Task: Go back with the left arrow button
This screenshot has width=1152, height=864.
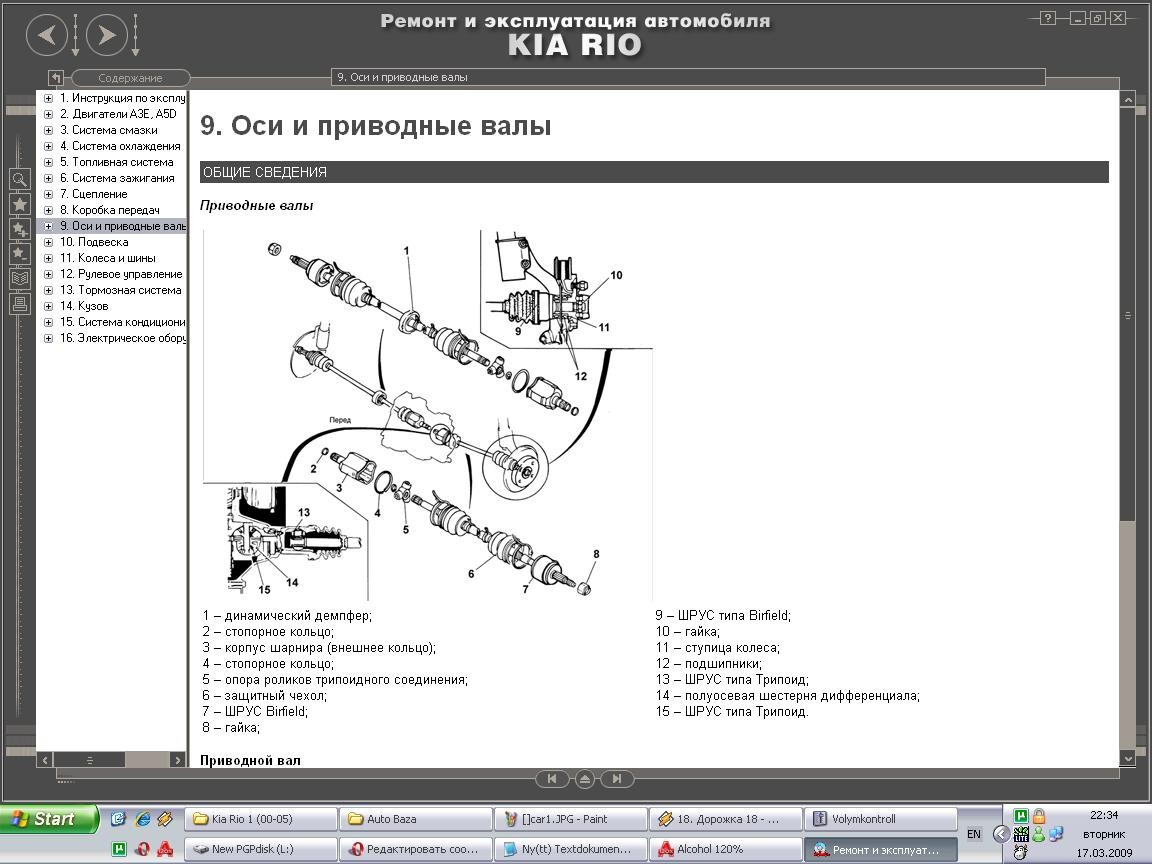Action: 47,35
